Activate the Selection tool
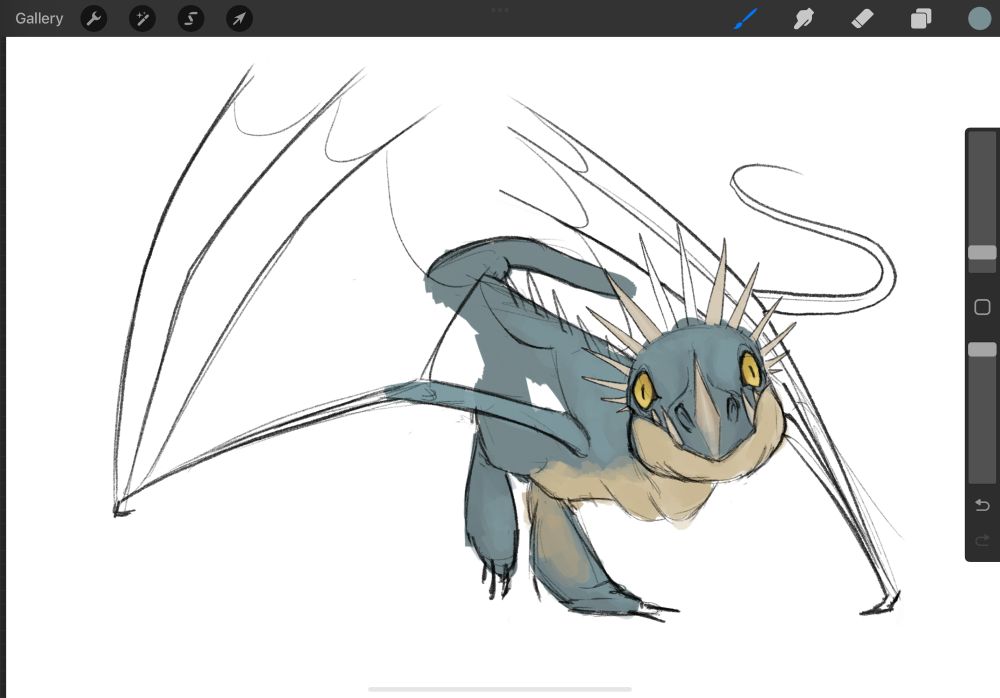1000x698 pixels. 191,19
